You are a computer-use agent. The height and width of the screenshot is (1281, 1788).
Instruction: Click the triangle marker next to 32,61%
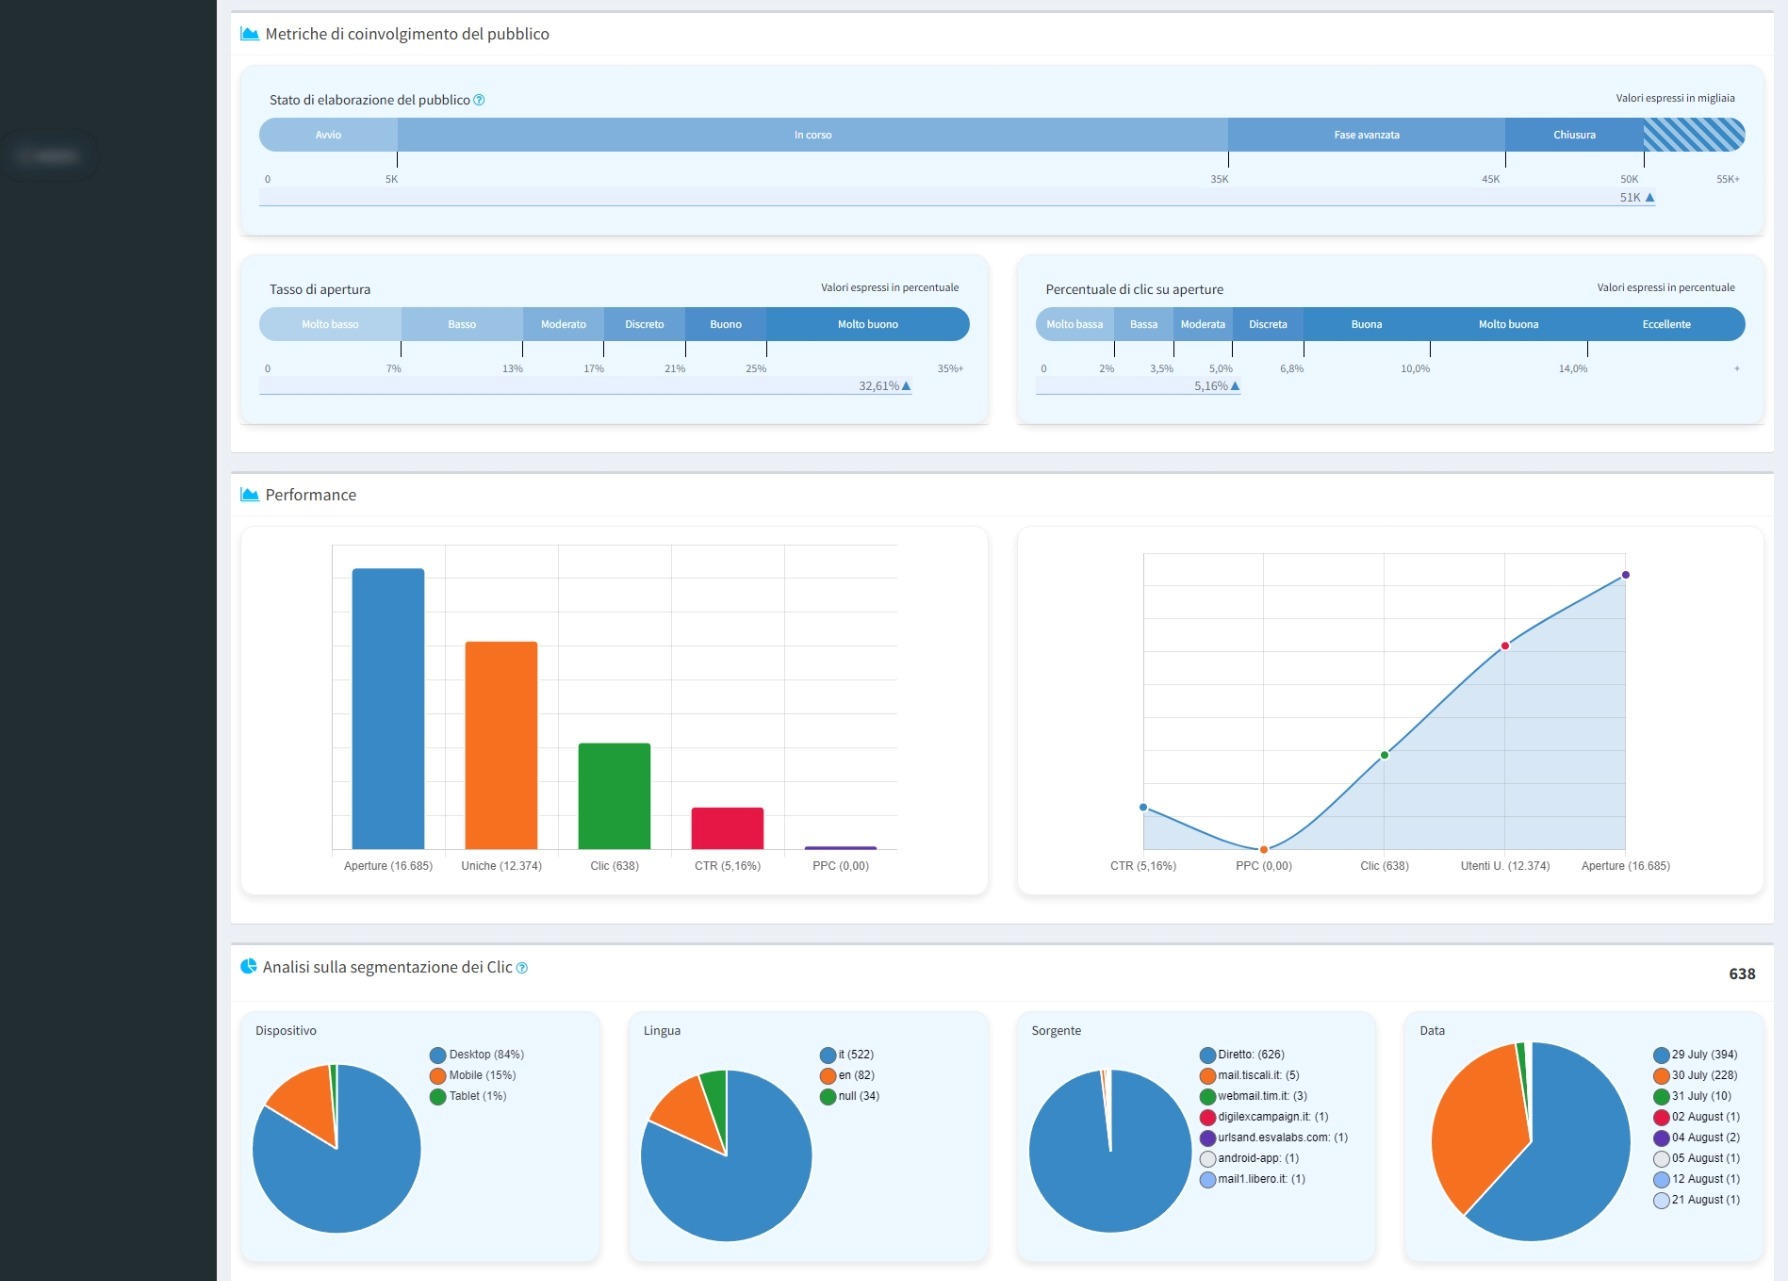click(906, 386)
